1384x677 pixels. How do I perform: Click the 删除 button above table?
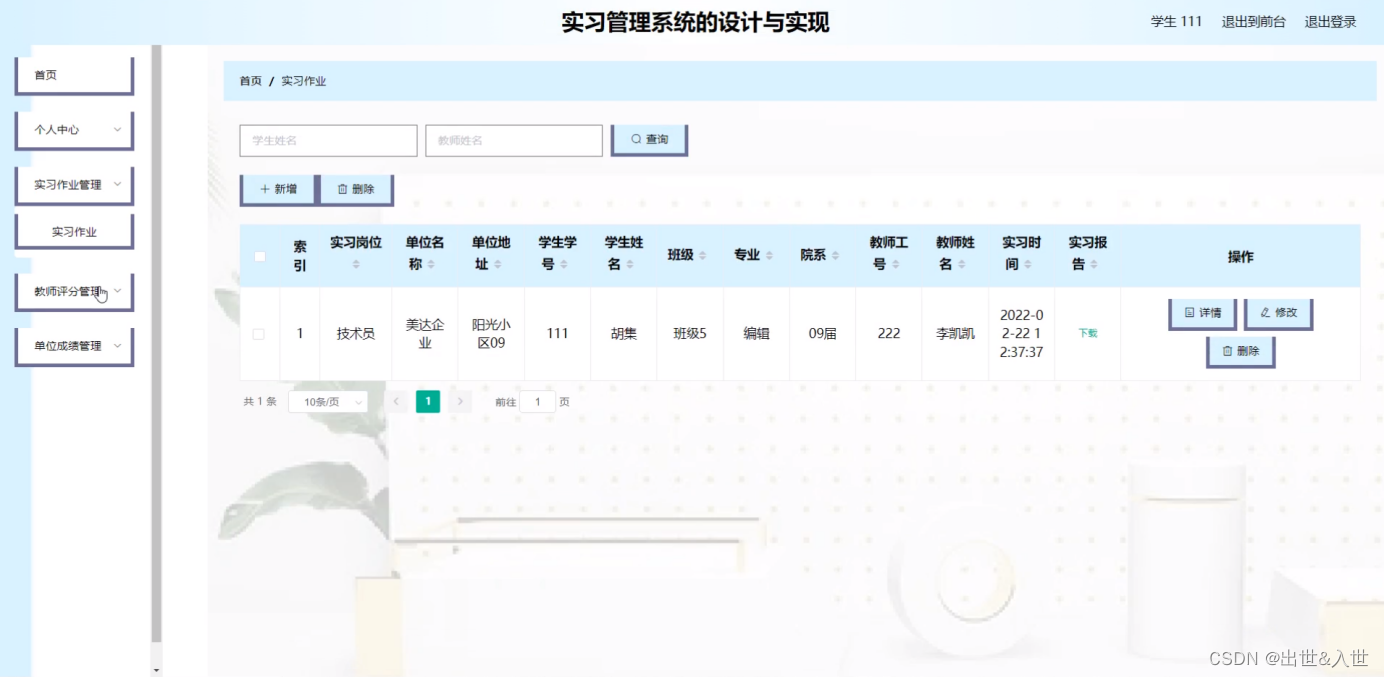point(356,189)
